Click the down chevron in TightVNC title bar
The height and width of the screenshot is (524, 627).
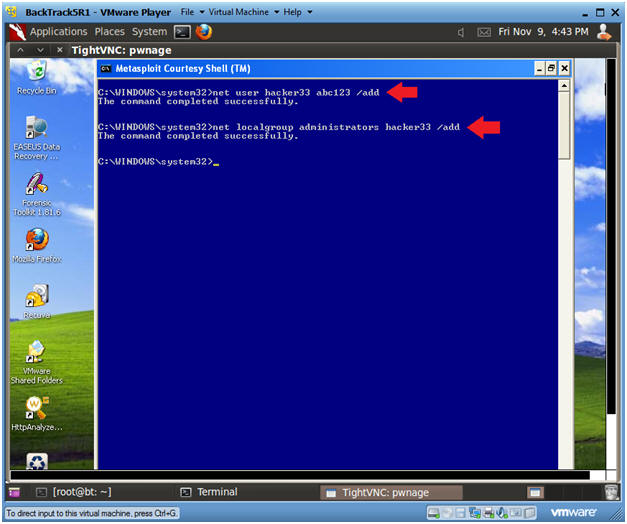[40, 50]
